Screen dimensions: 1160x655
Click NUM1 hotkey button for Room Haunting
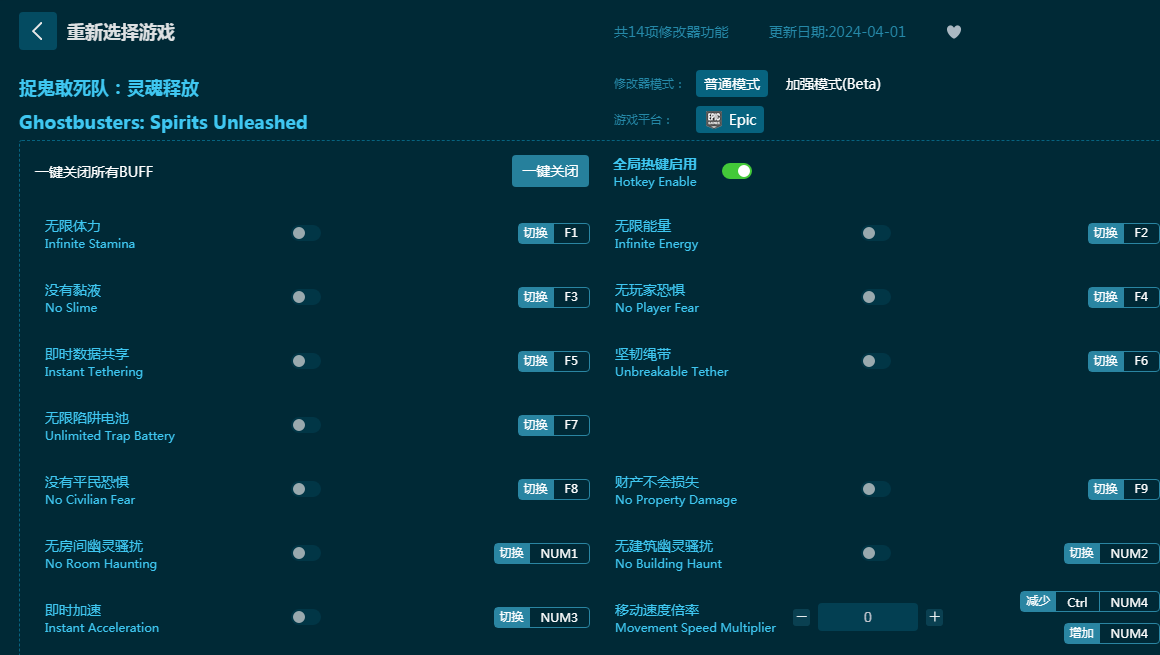[x=542, y=554]
